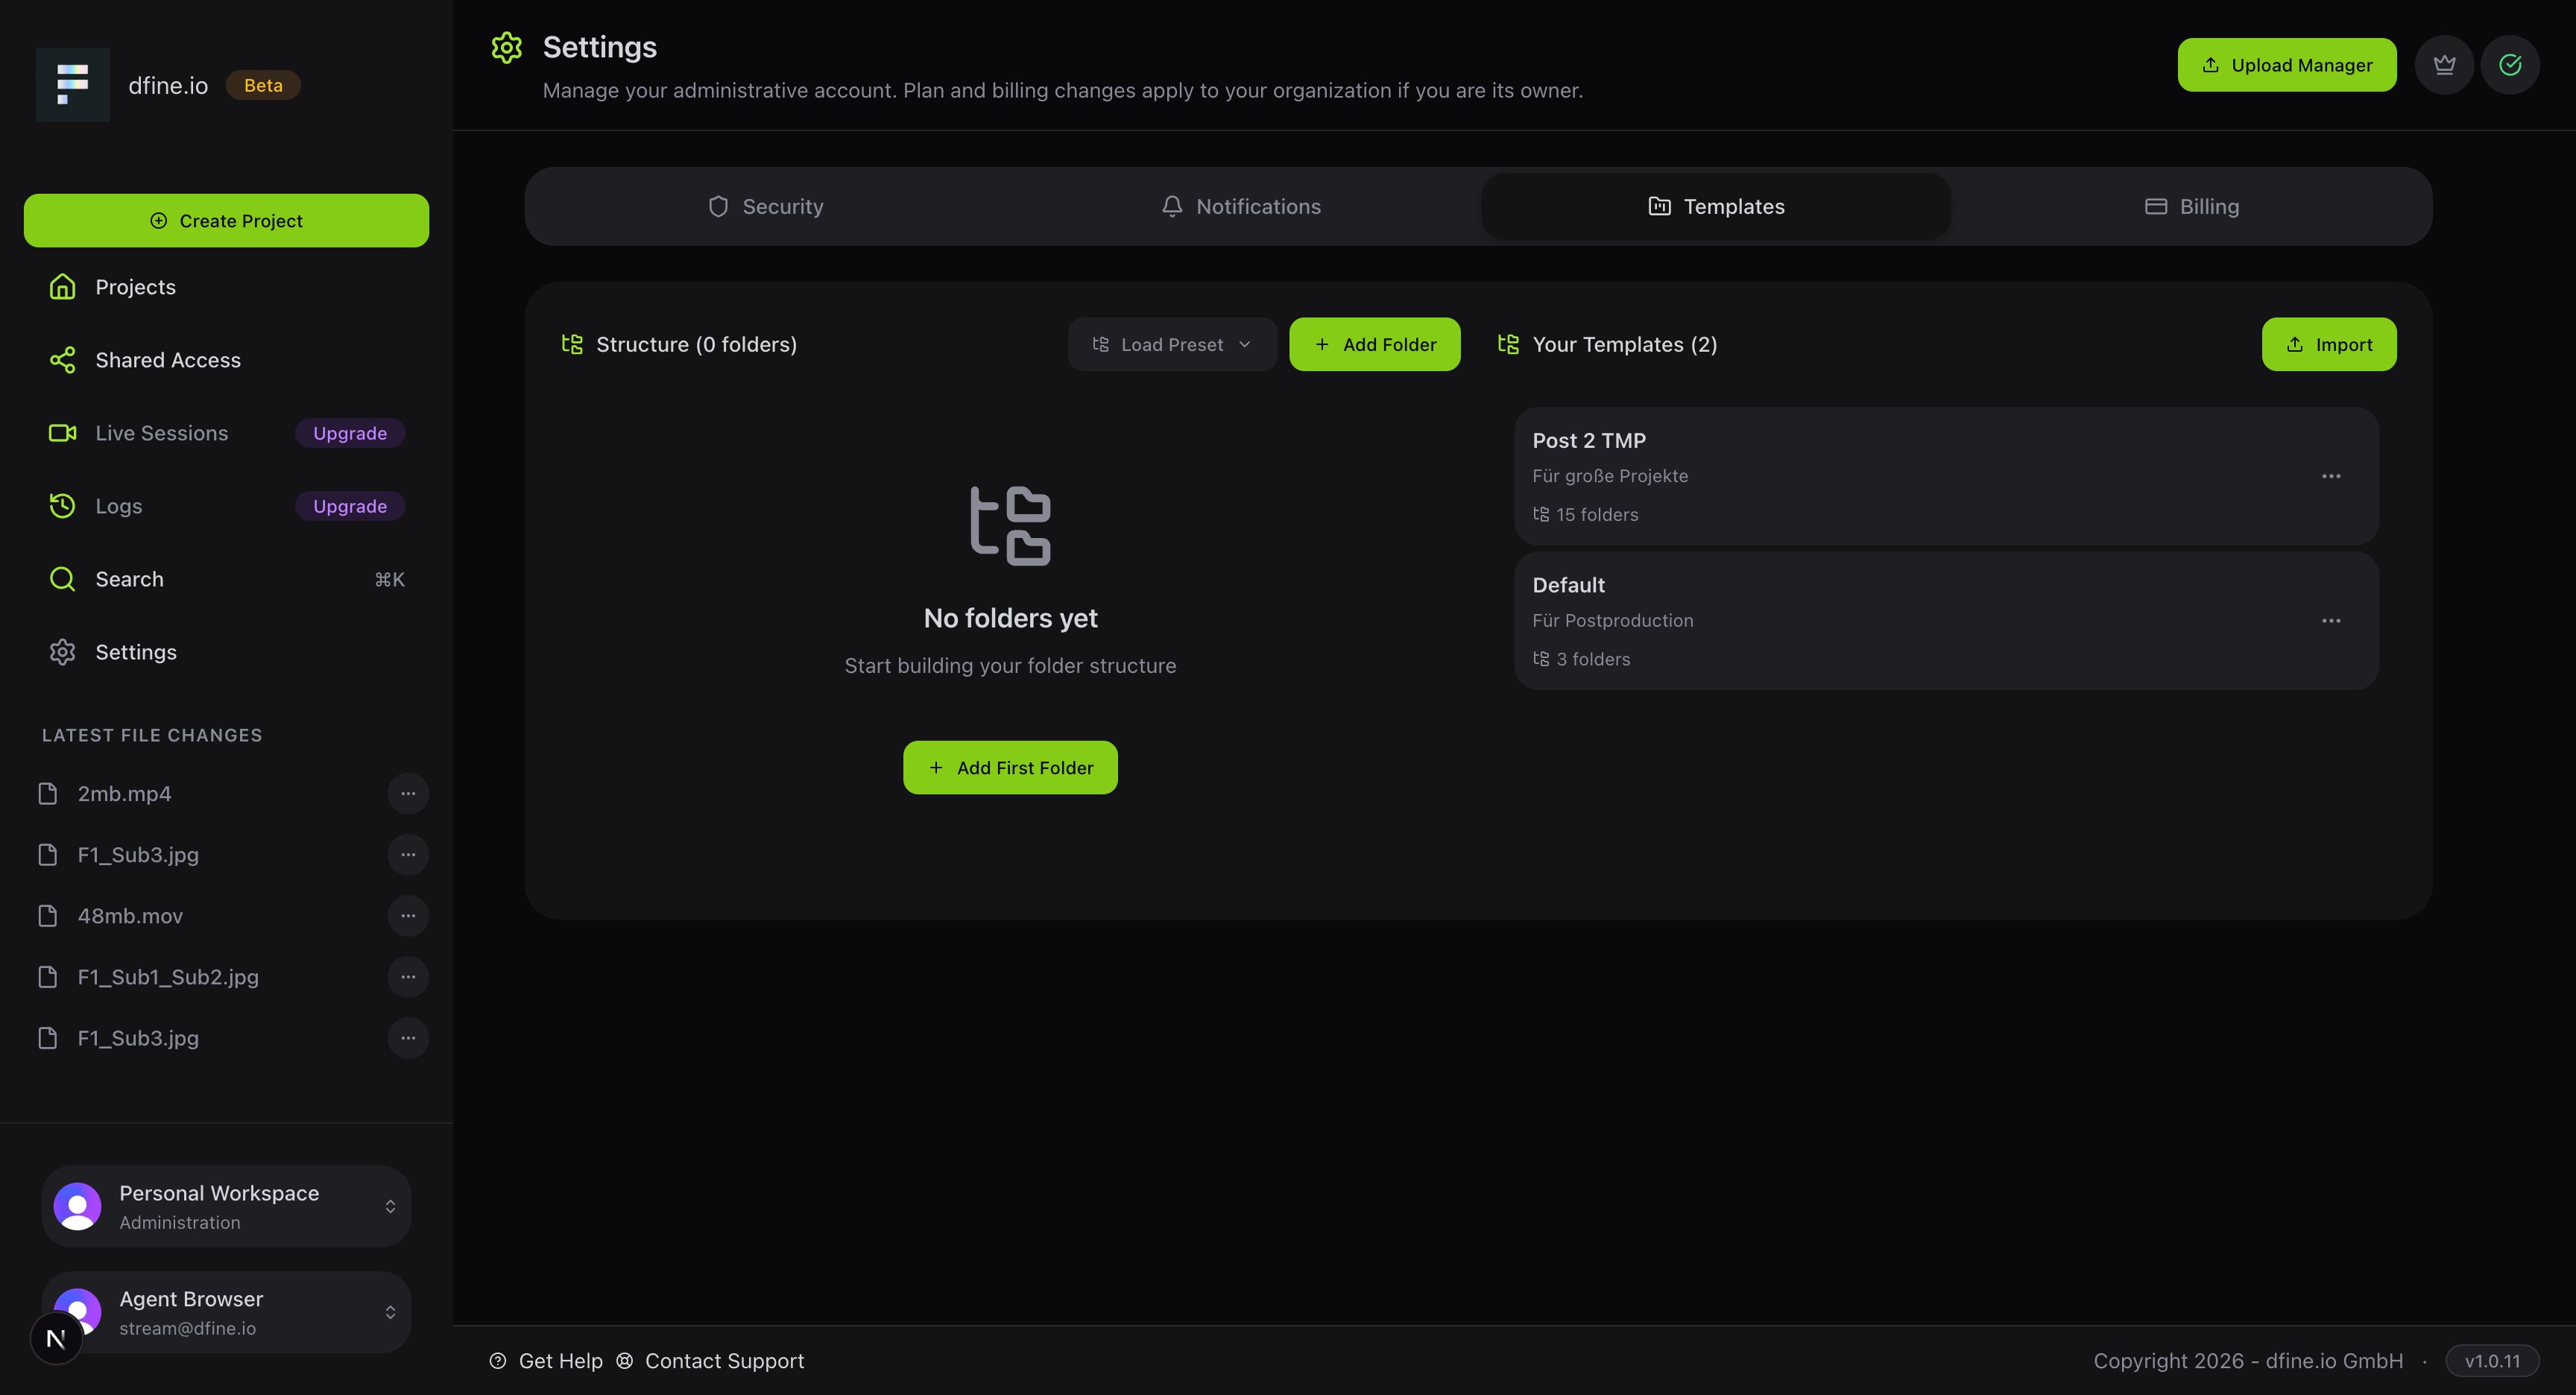Go to Projects in sidebar
2576x1395 pixels.
(226, 287)
